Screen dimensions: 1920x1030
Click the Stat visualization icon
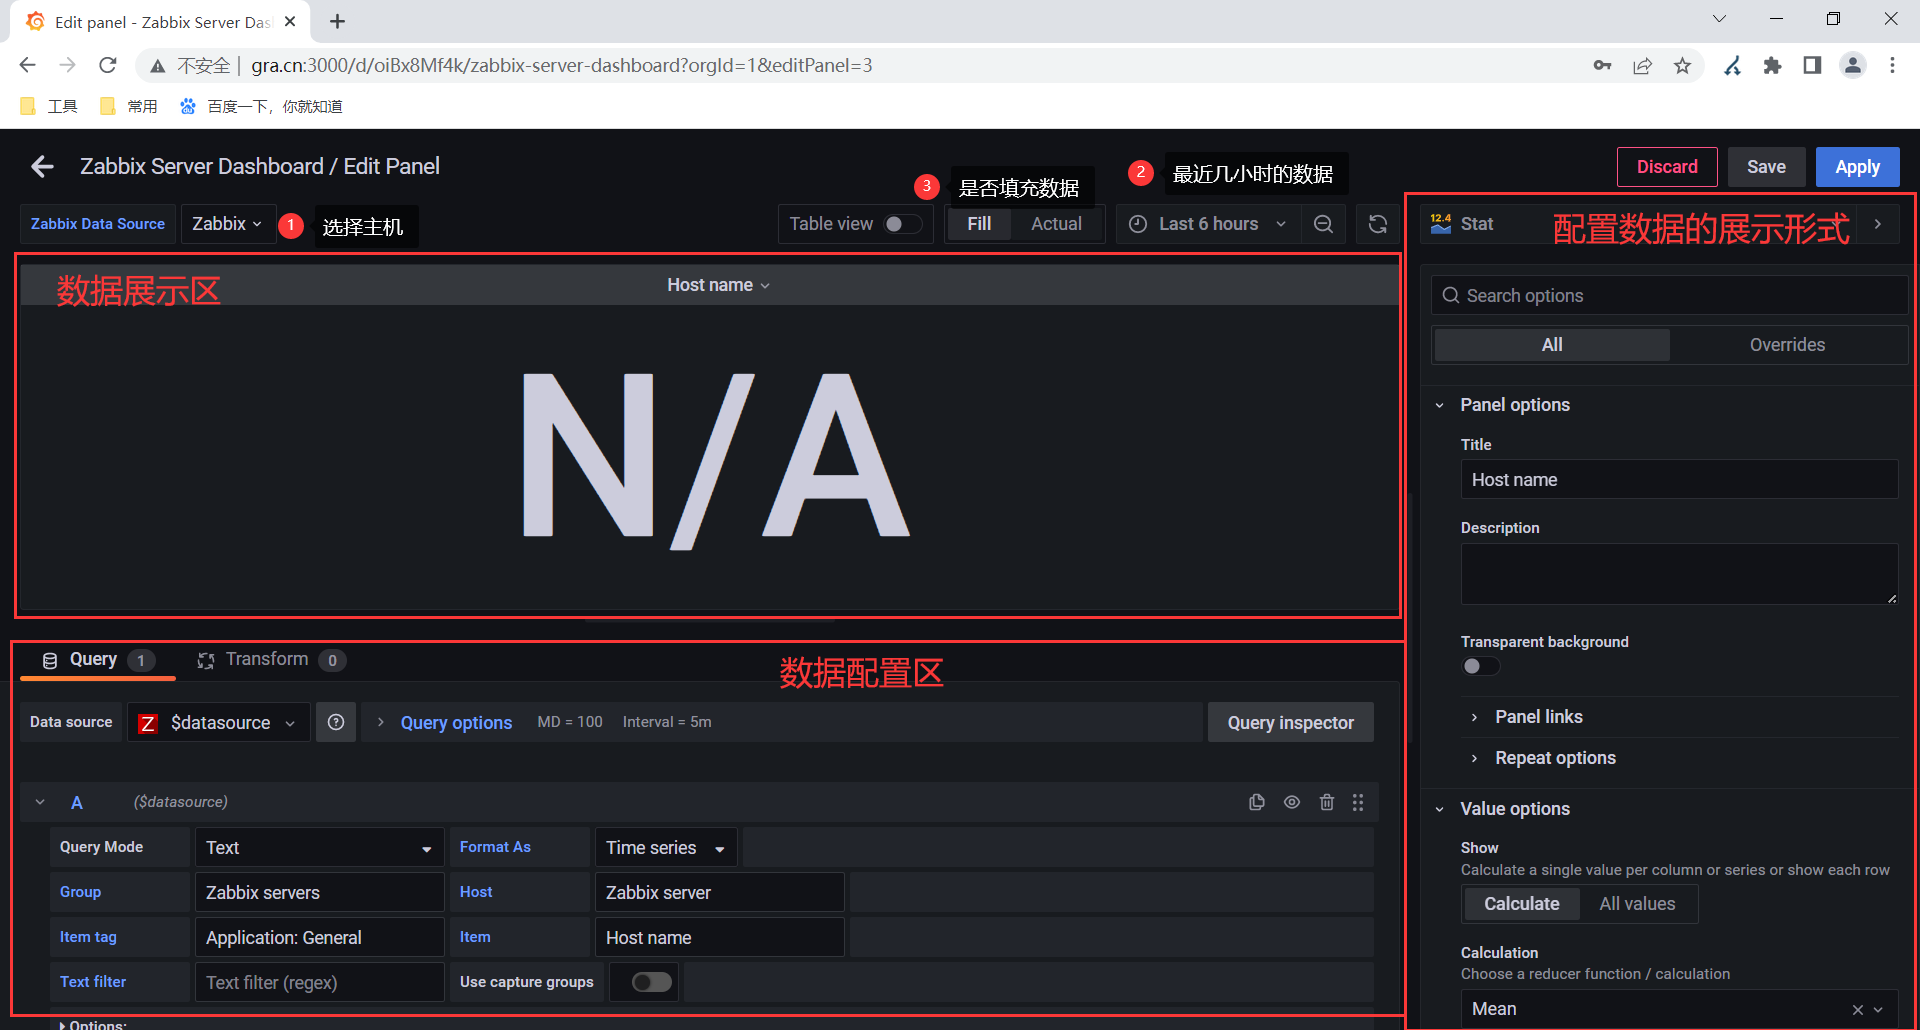(1440, 224)
